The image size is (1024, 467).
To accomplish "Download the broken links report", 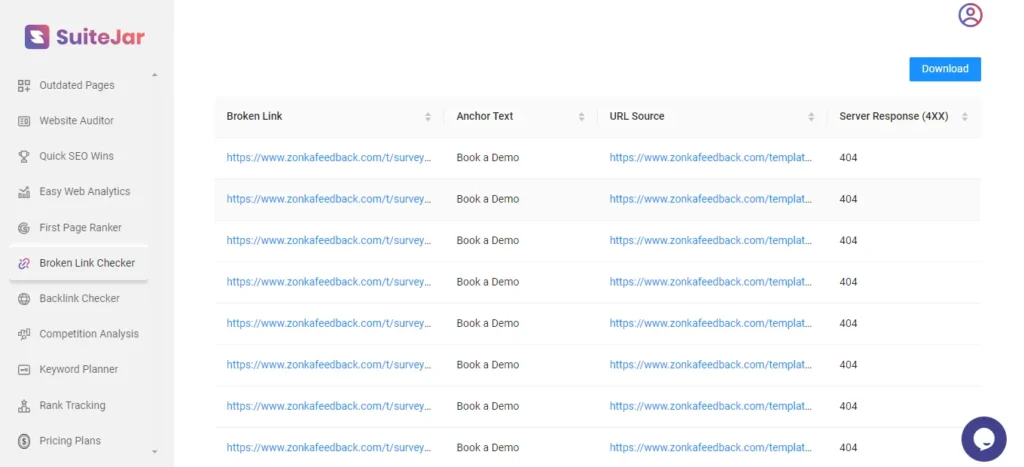I will [x=944, y=69].
